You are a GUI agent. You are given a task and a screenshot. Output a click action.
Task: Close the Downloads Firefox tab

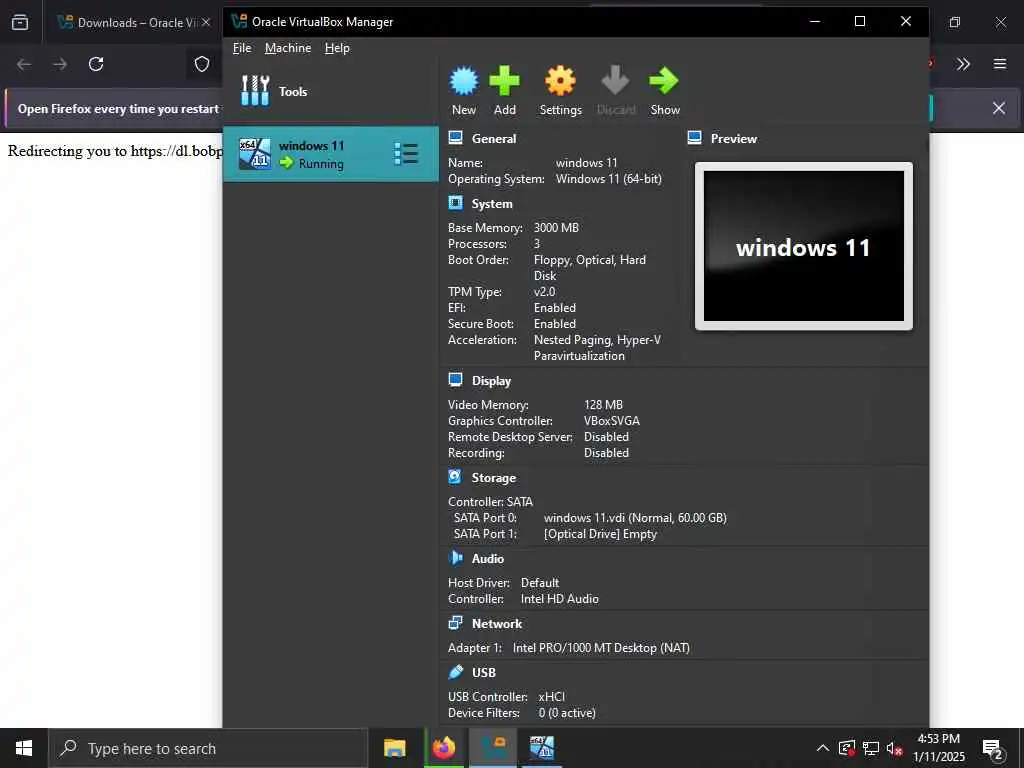click(x=206, y=22)
